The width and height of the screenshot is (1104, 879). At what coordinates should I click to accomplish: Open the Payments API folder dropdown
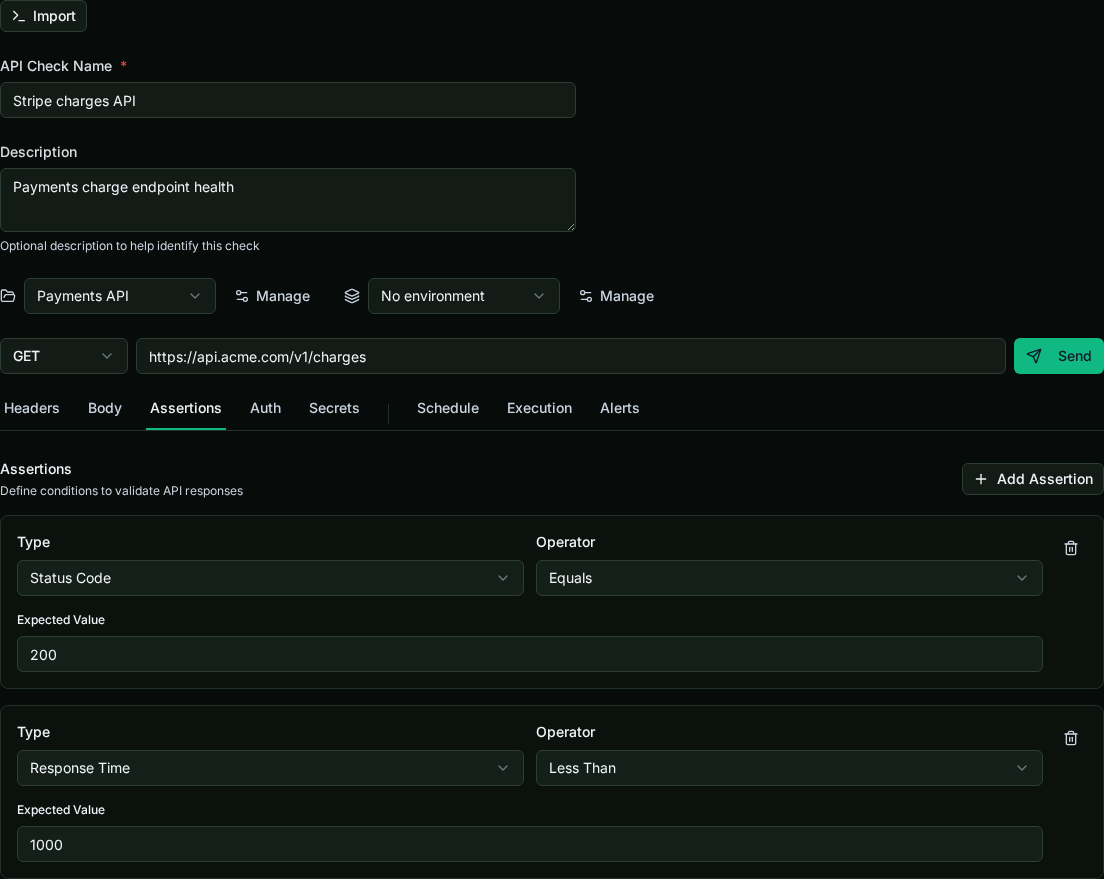coord(120,296)
